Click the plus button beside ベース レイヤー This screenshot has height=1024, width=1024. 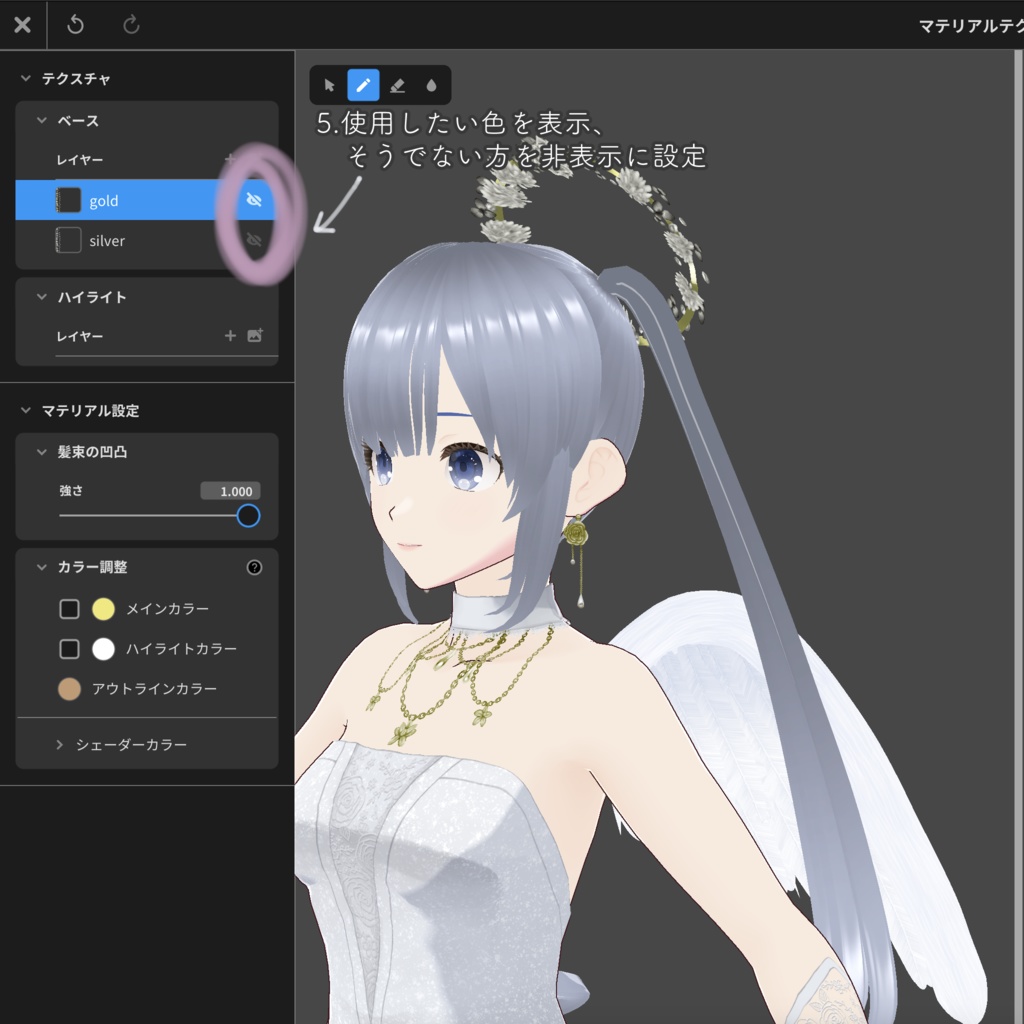[x=230, y=158]
